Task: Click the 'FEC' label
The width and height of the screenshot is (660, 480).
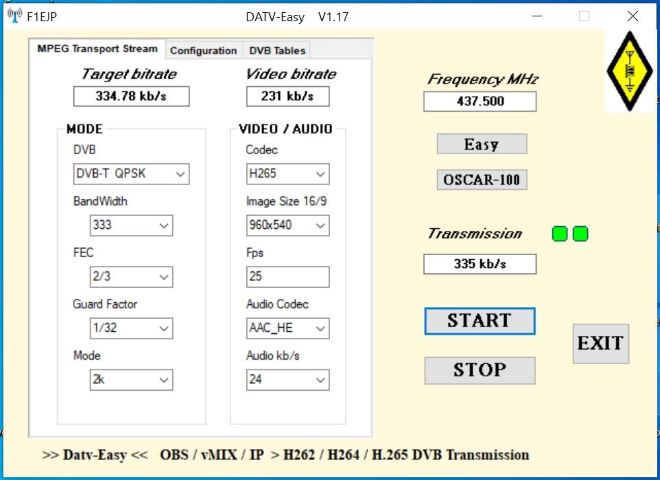Action: pyautogui.click(x=83, y=253)
